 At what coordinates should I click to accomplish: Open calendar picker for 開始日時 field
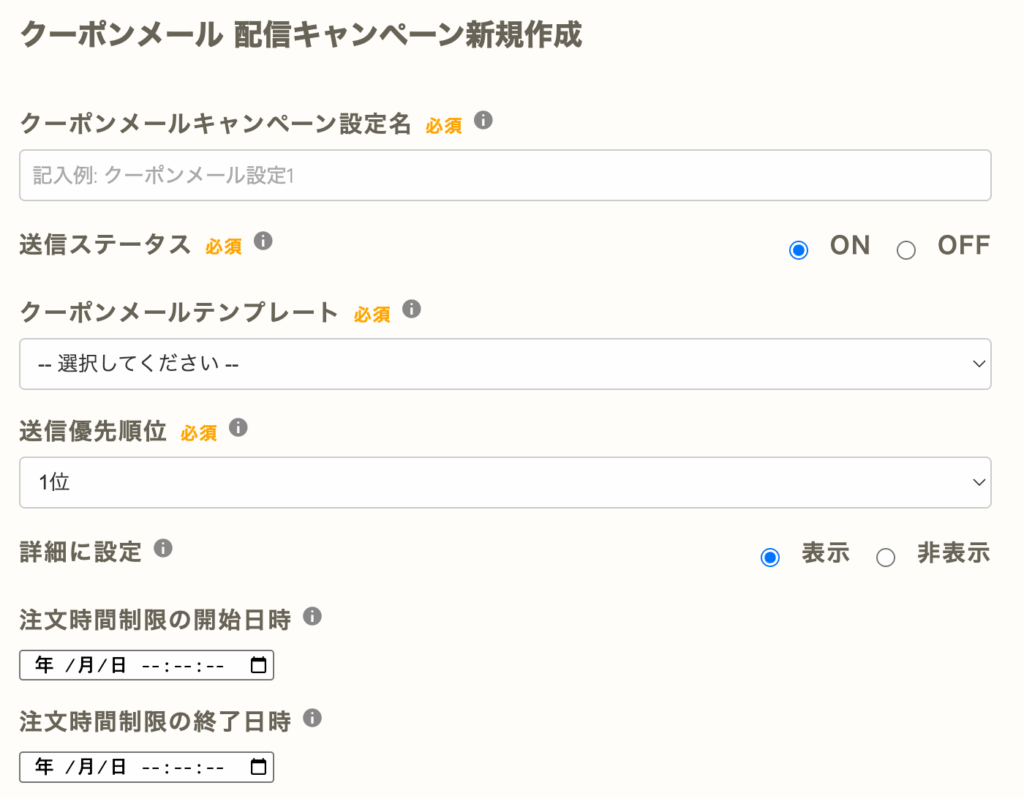click(x=258, y=665)
